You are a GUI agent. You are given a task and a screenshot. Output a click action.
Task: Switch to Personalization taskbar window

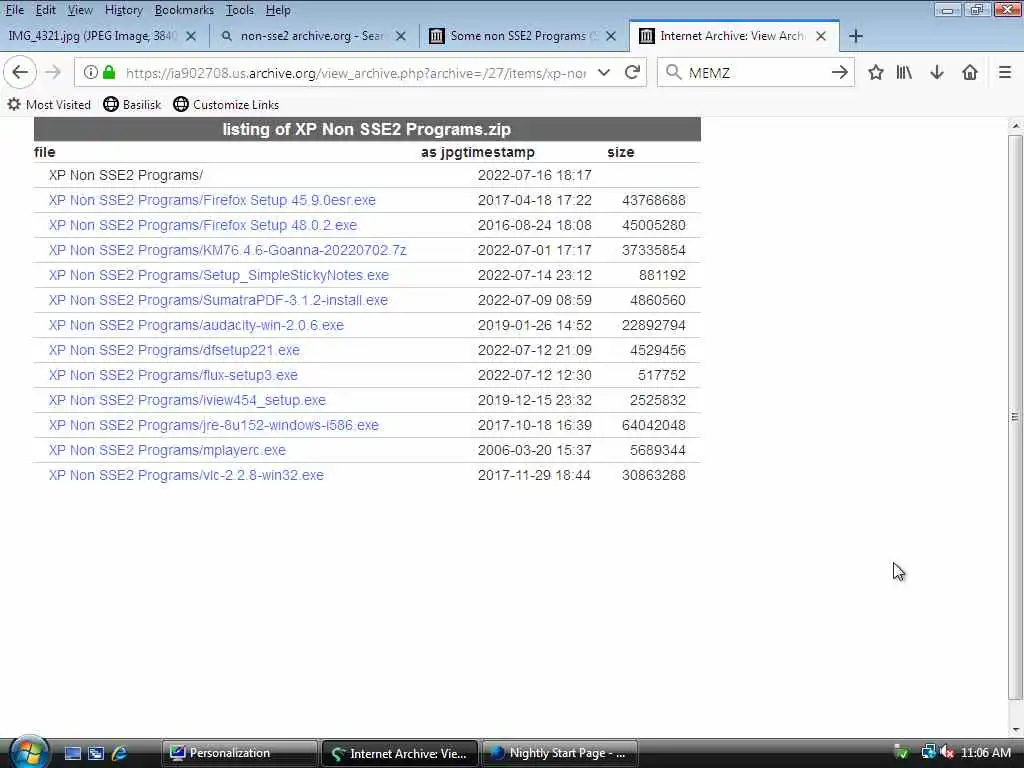pyautogui.click(x=239, y=753)
